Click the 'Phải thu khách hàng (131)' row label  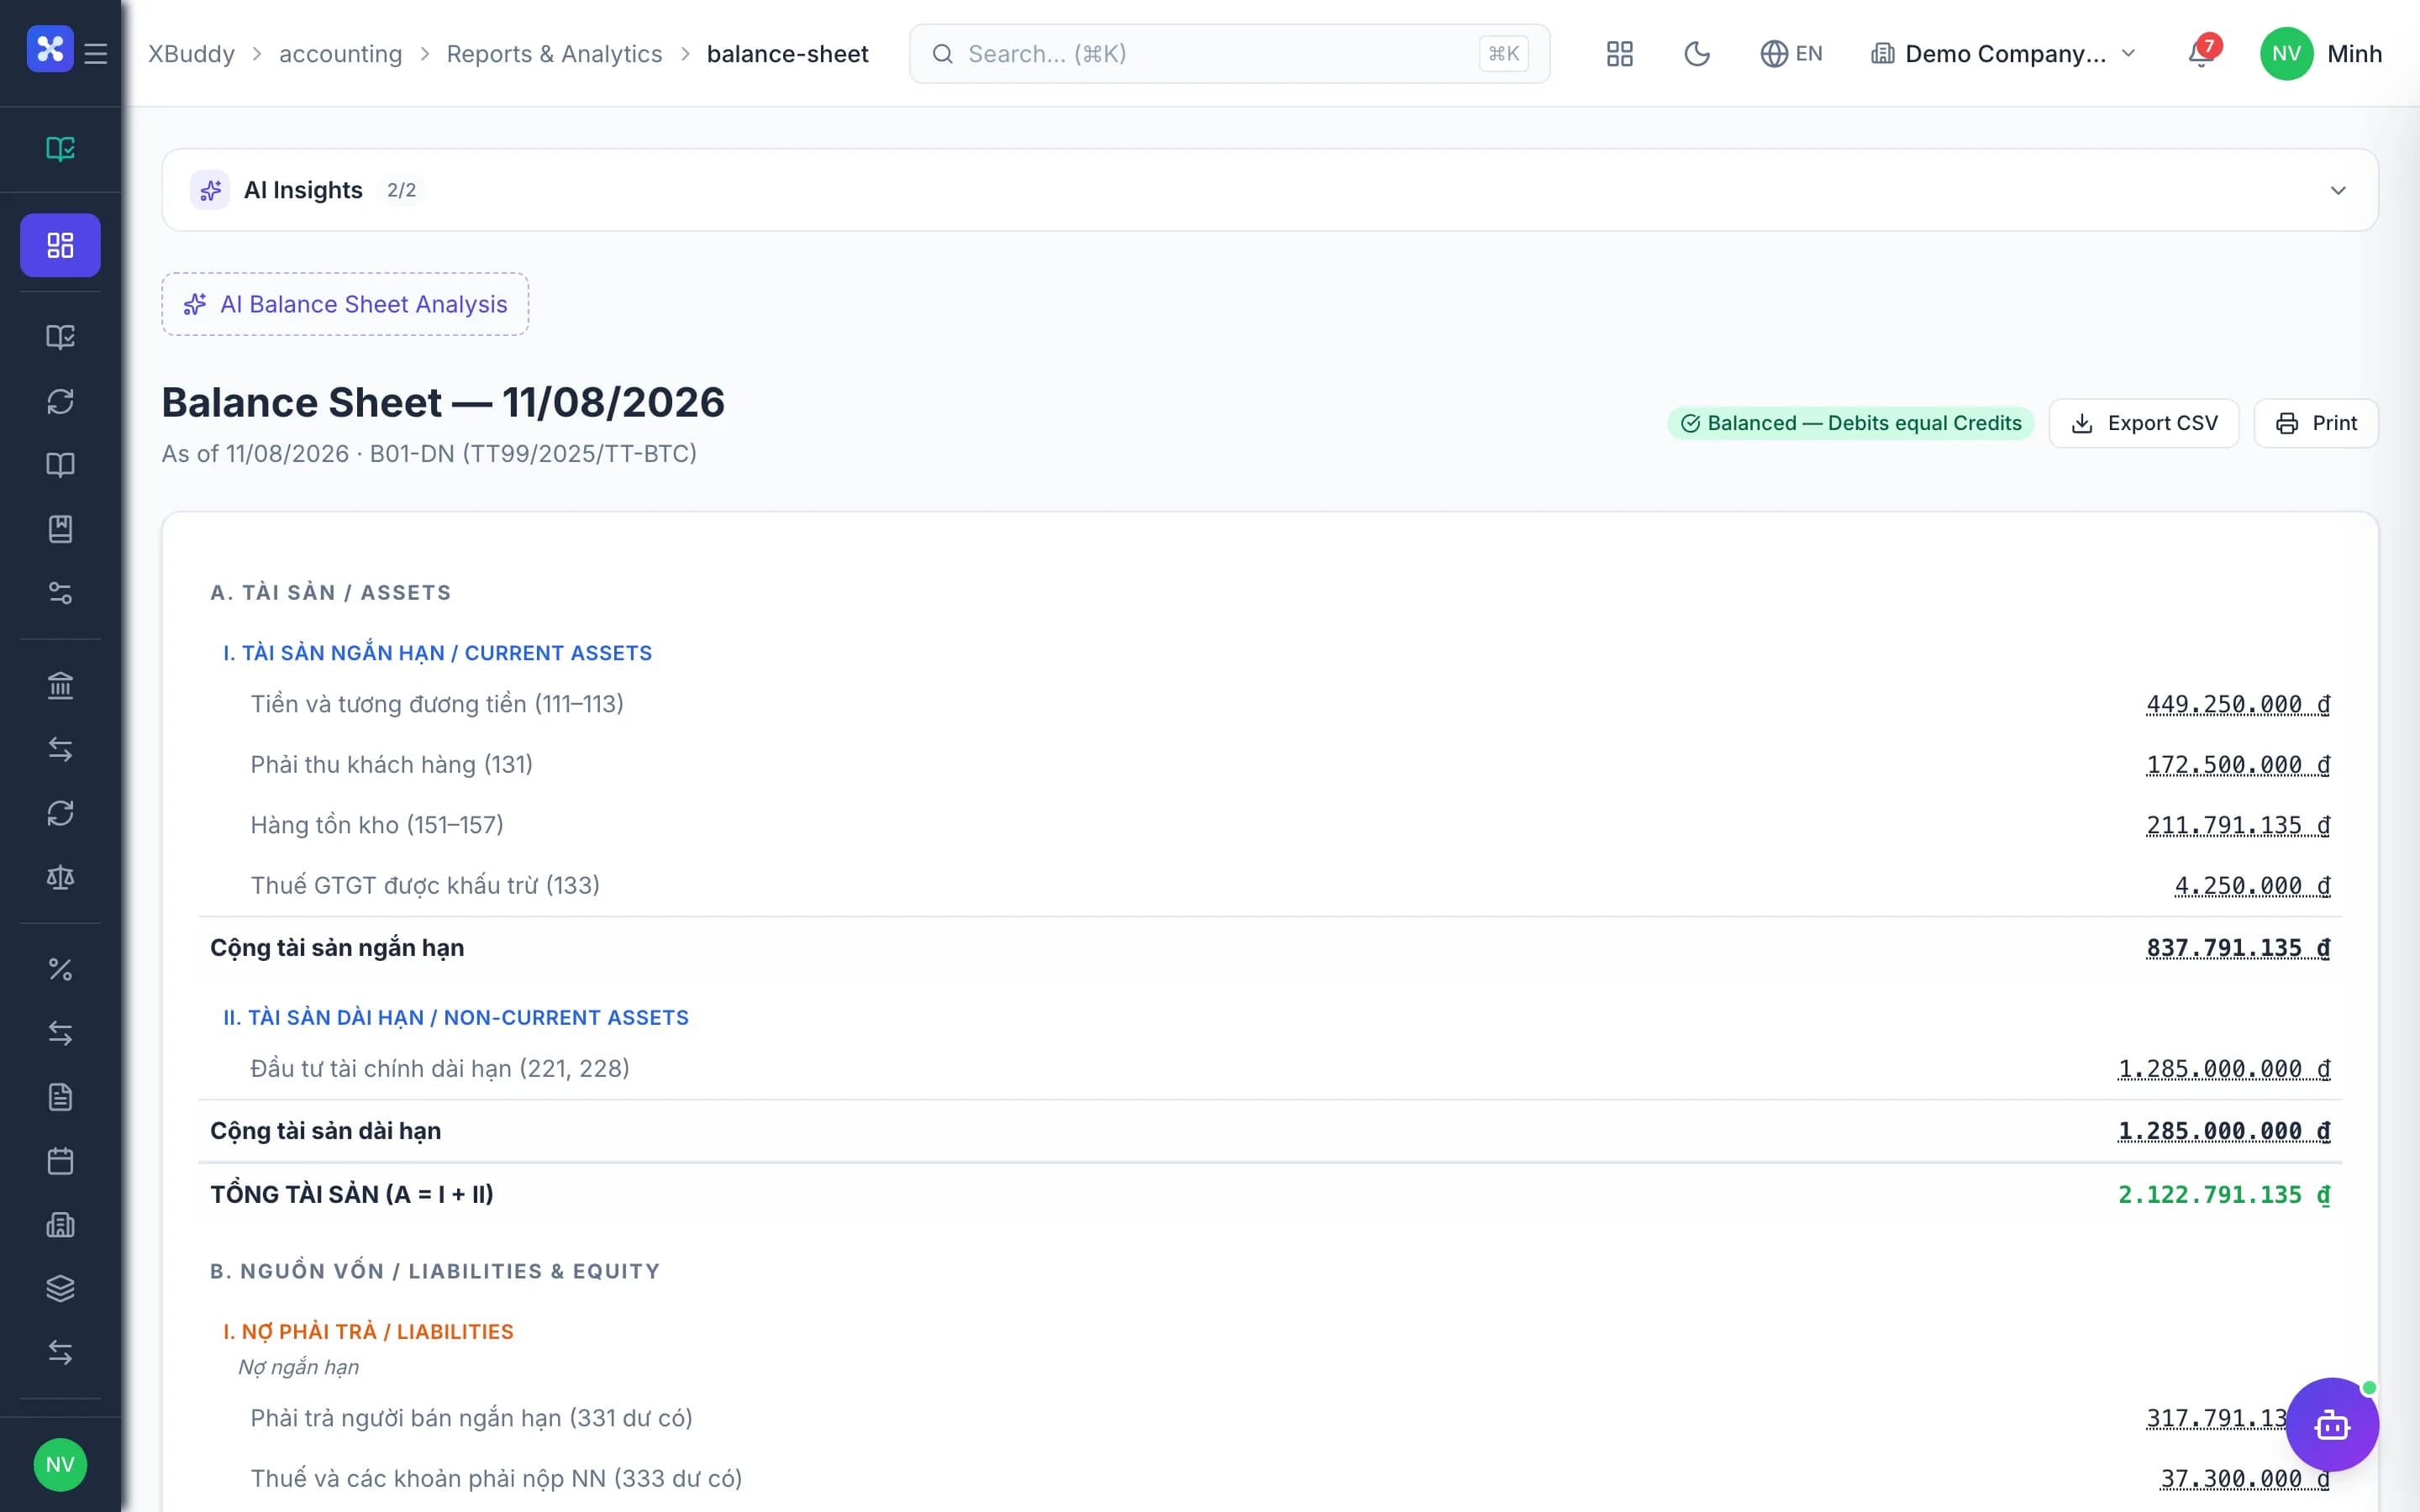click(x=391, y=765)
